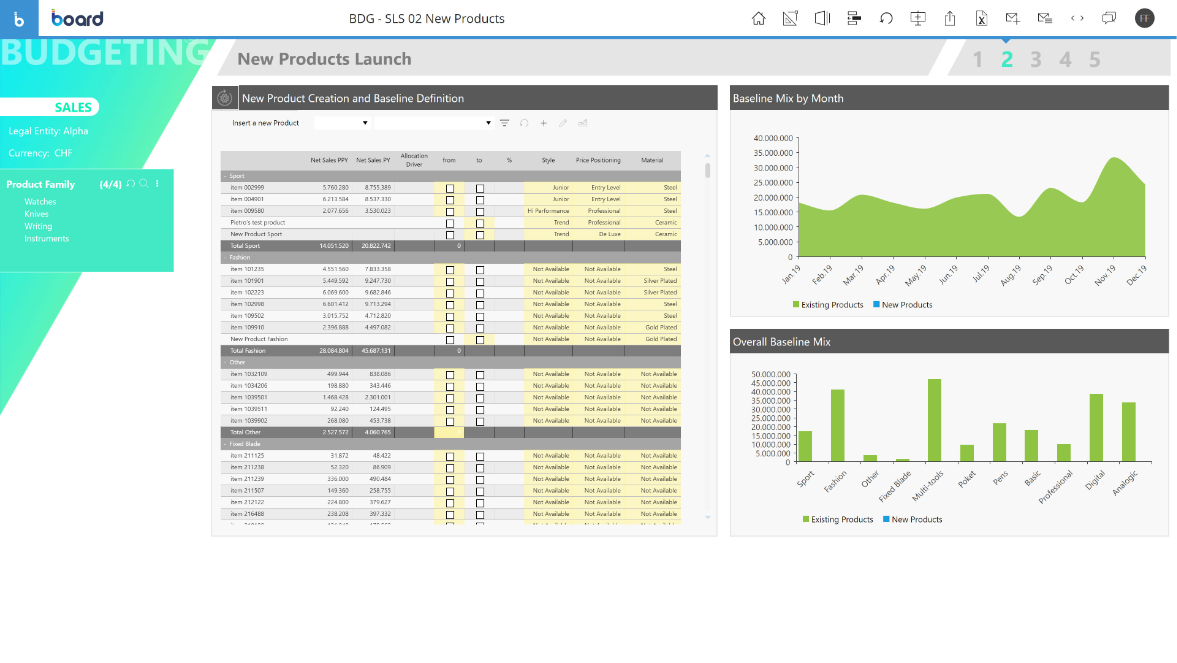The height and width of the screenshot is (663, 1177).
Task: Click the Excel export icon
Action: [x=982, y=18]
